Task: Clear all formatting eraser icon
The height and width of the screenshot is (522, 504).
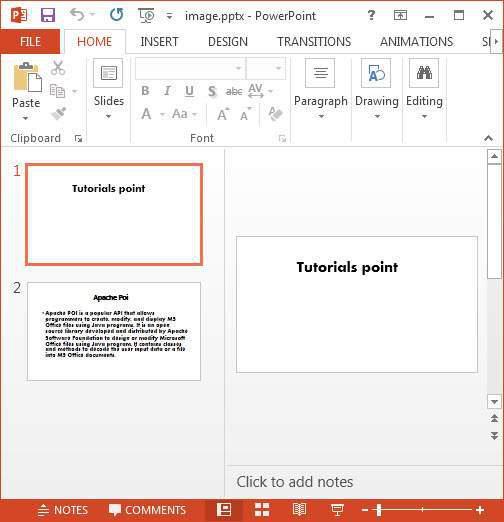Action: [275, 114]
